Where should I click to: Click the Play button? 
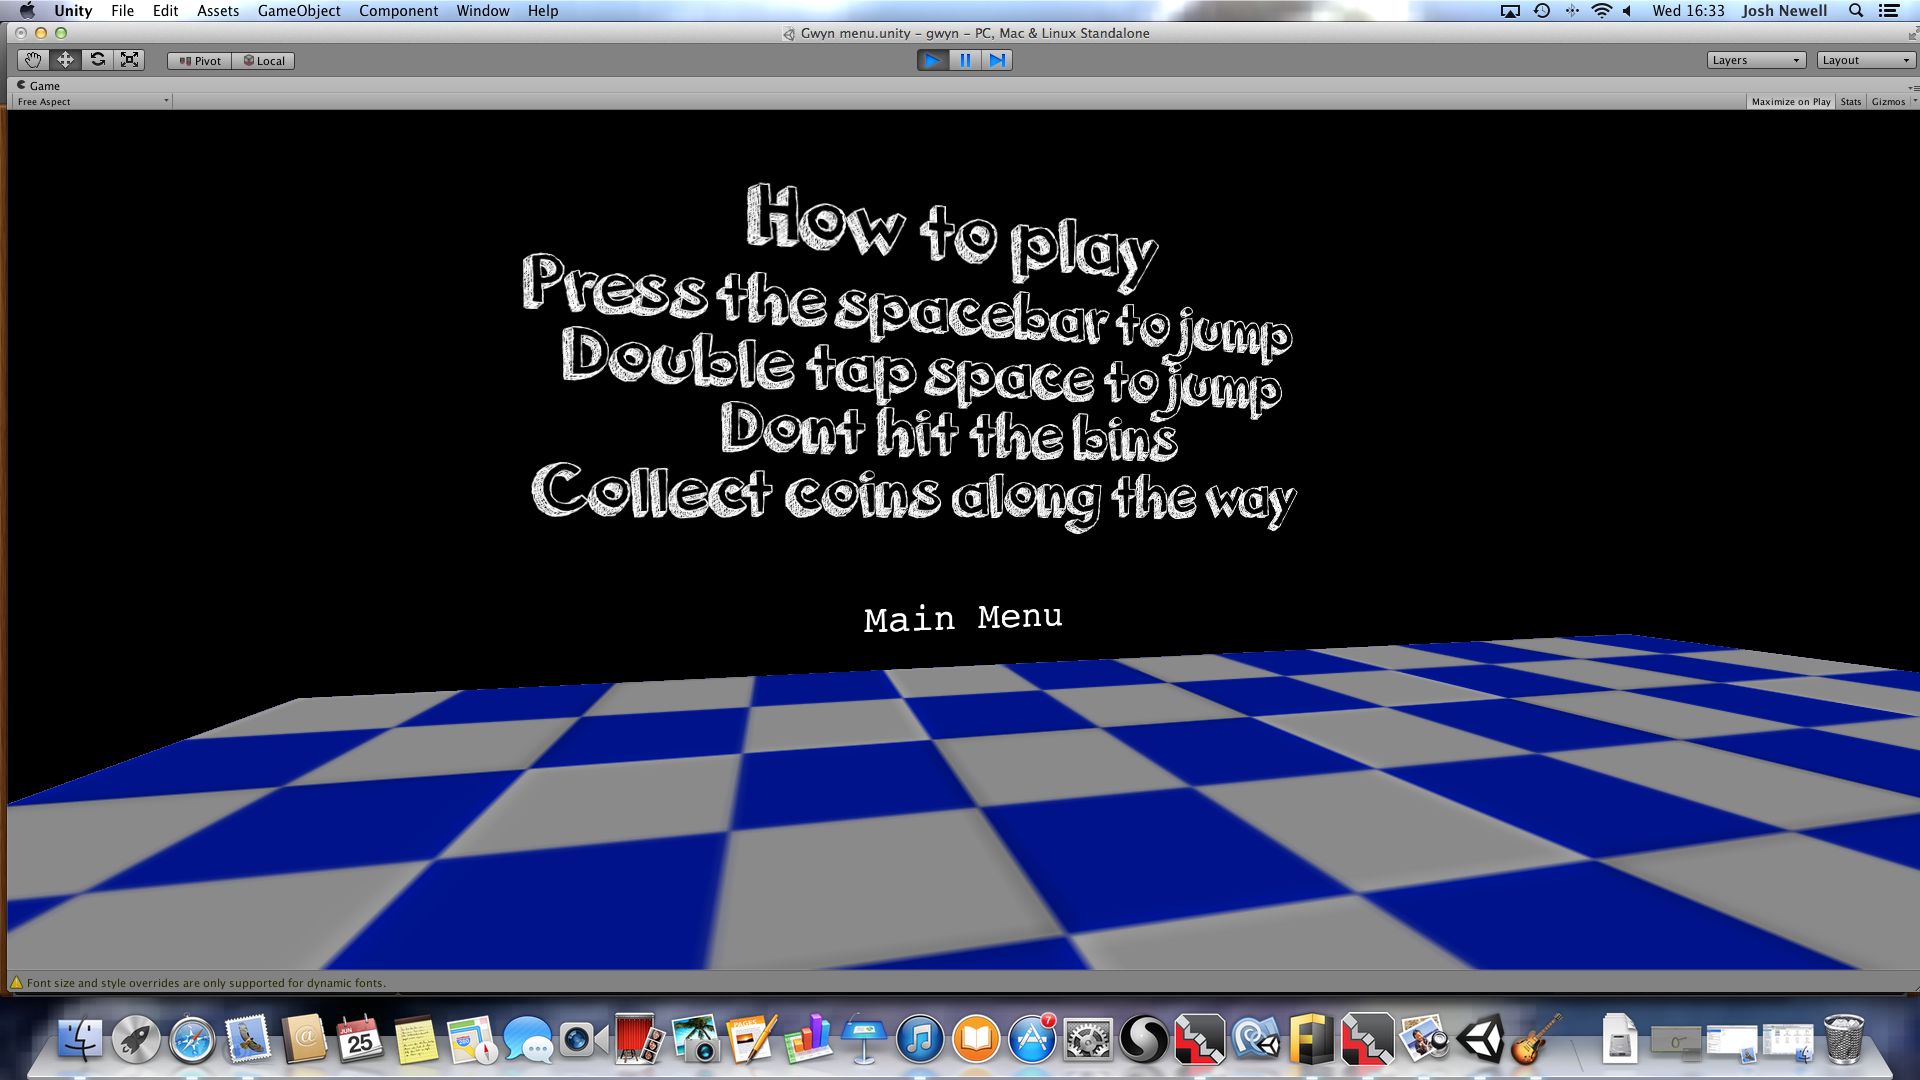(932, 60)
